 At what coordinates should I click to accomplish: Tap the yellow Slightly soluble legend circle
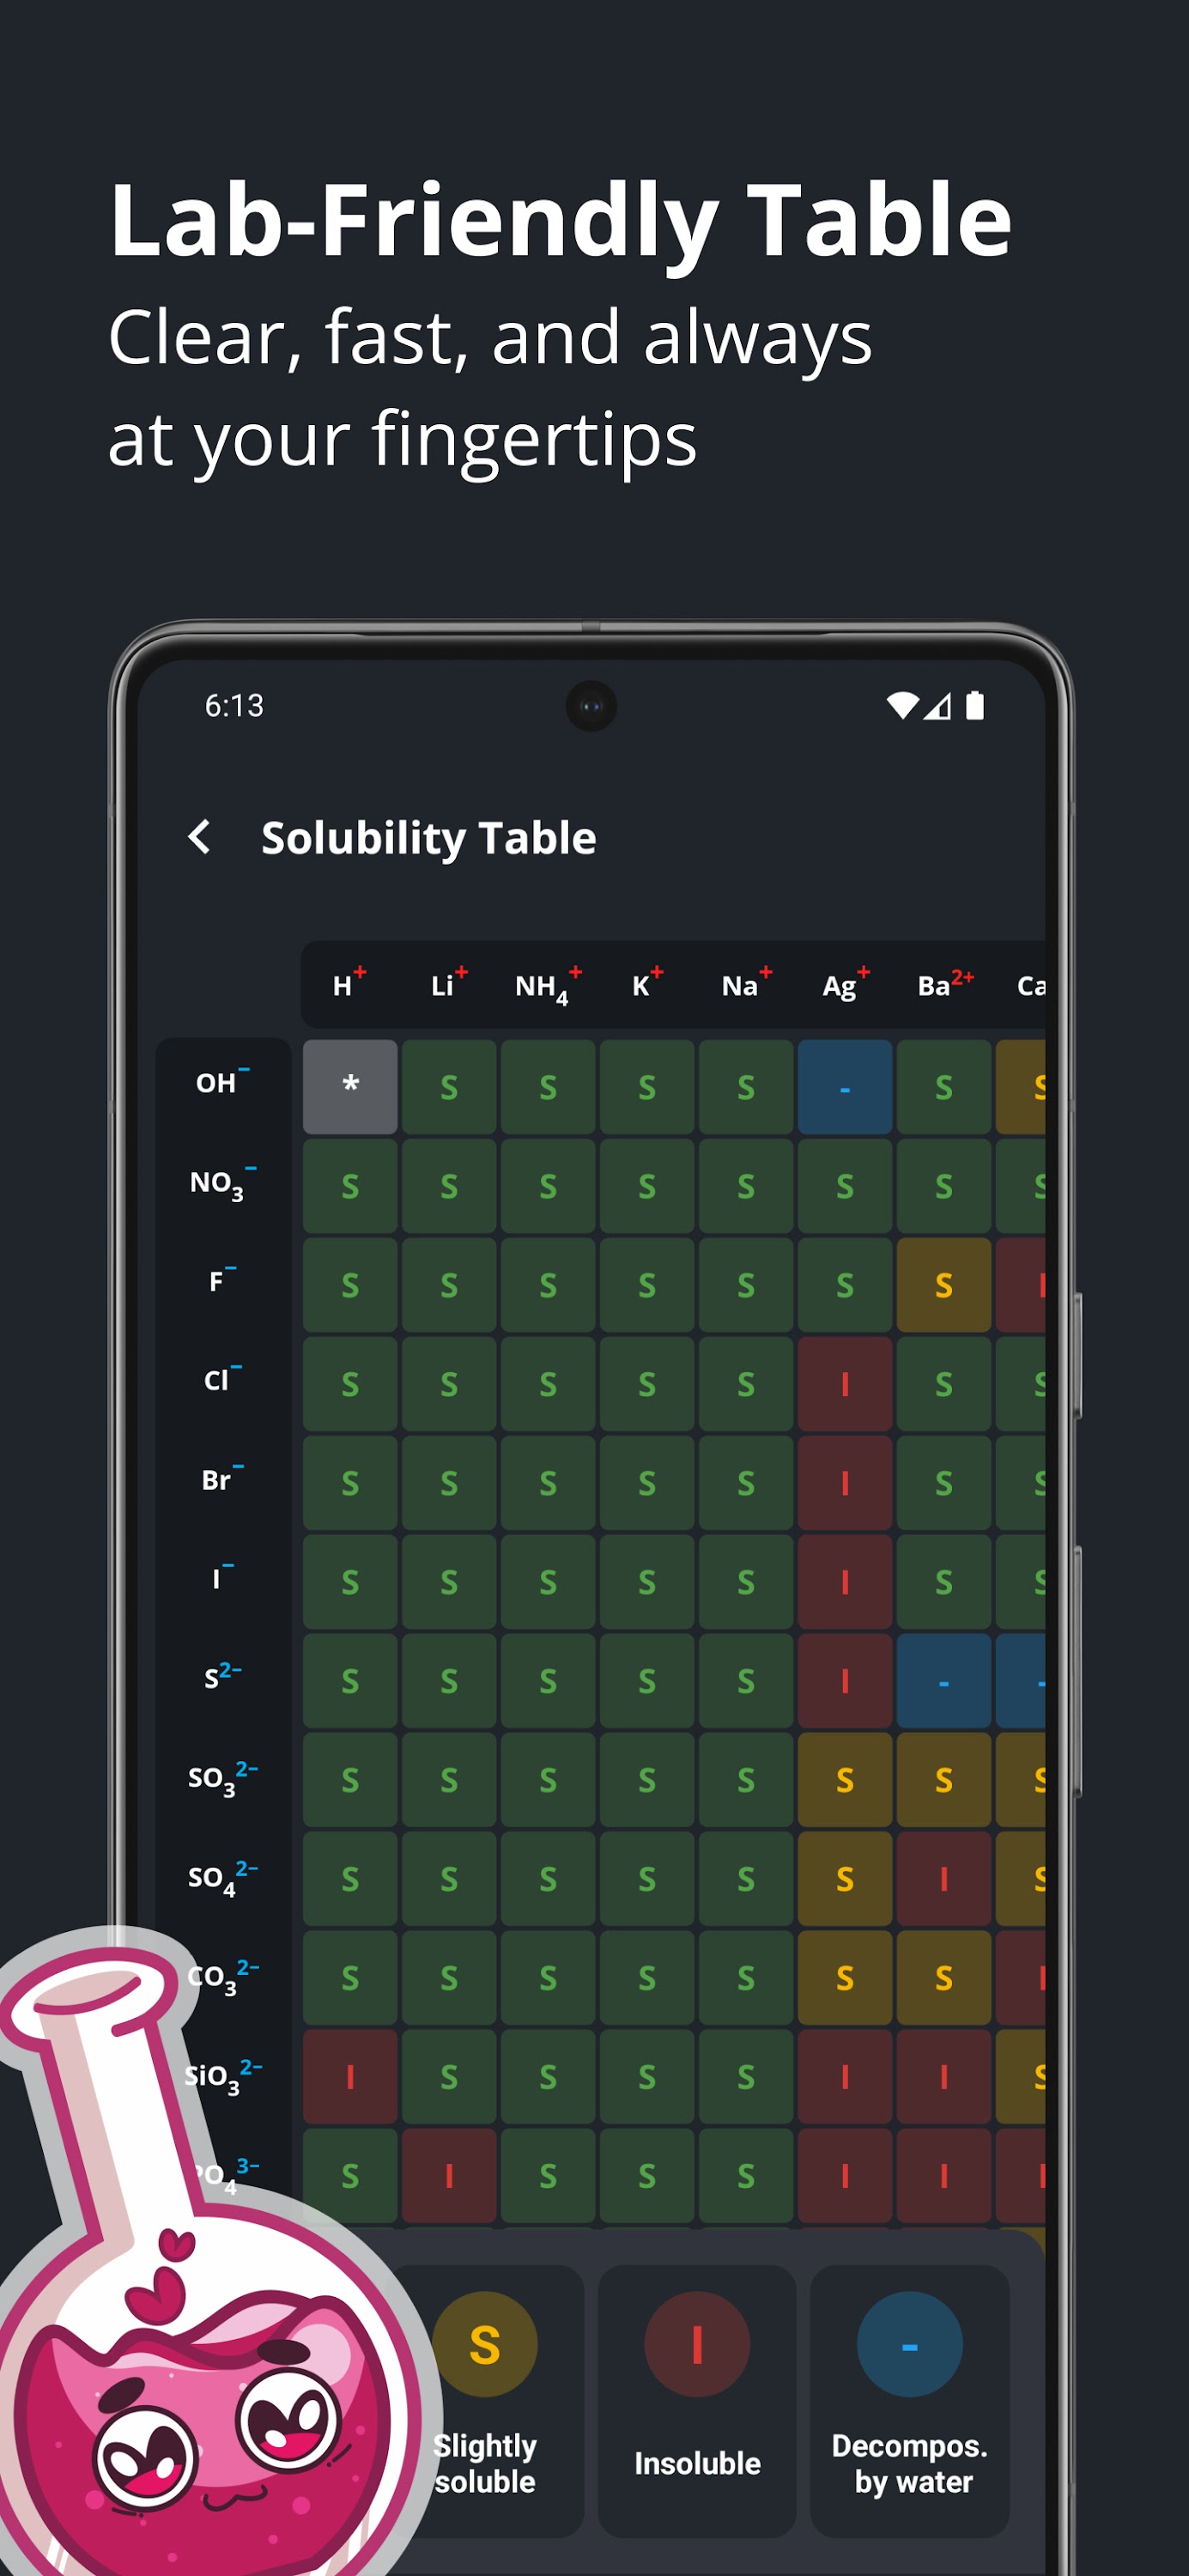[485, 2344]
